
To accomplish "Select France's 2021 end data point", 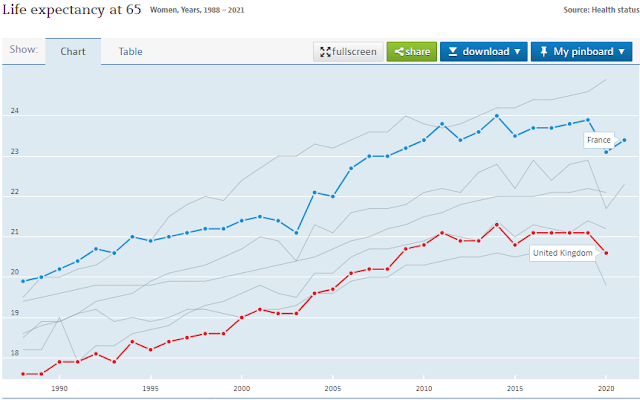I will [x=624, y=140].
